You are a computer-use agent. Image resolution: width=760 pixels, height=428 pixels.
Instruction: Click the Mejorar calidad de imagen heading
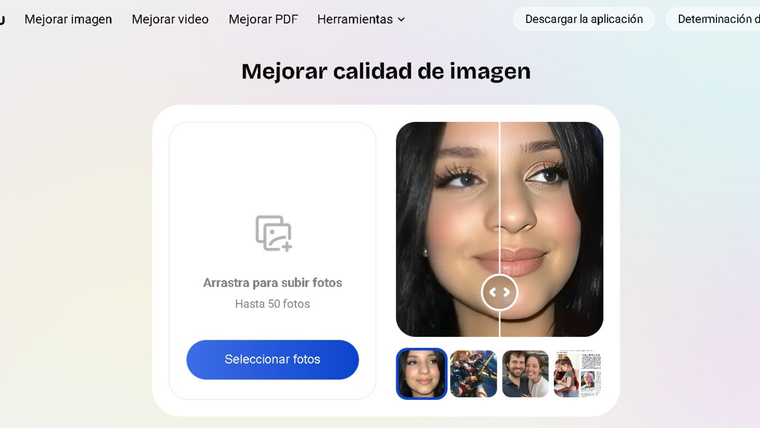(385, 71)
